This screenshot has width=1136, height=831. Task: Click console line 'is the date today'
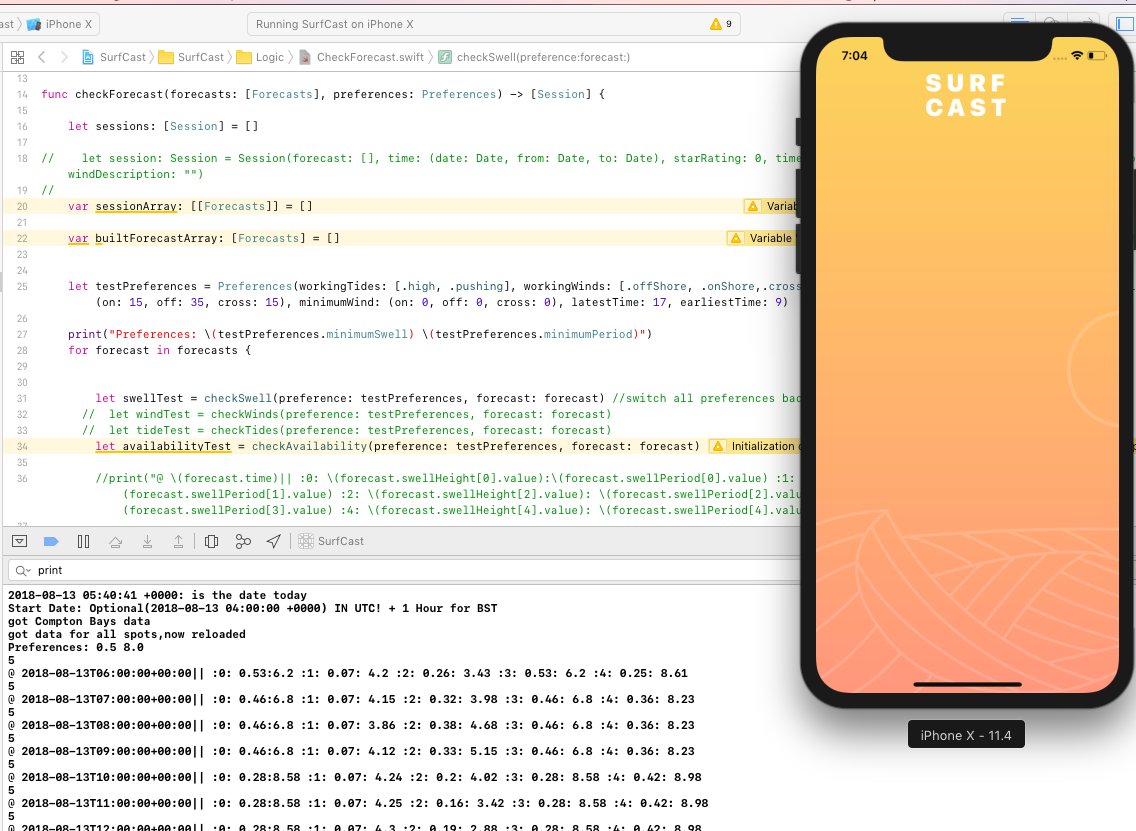tap(157, 595)
